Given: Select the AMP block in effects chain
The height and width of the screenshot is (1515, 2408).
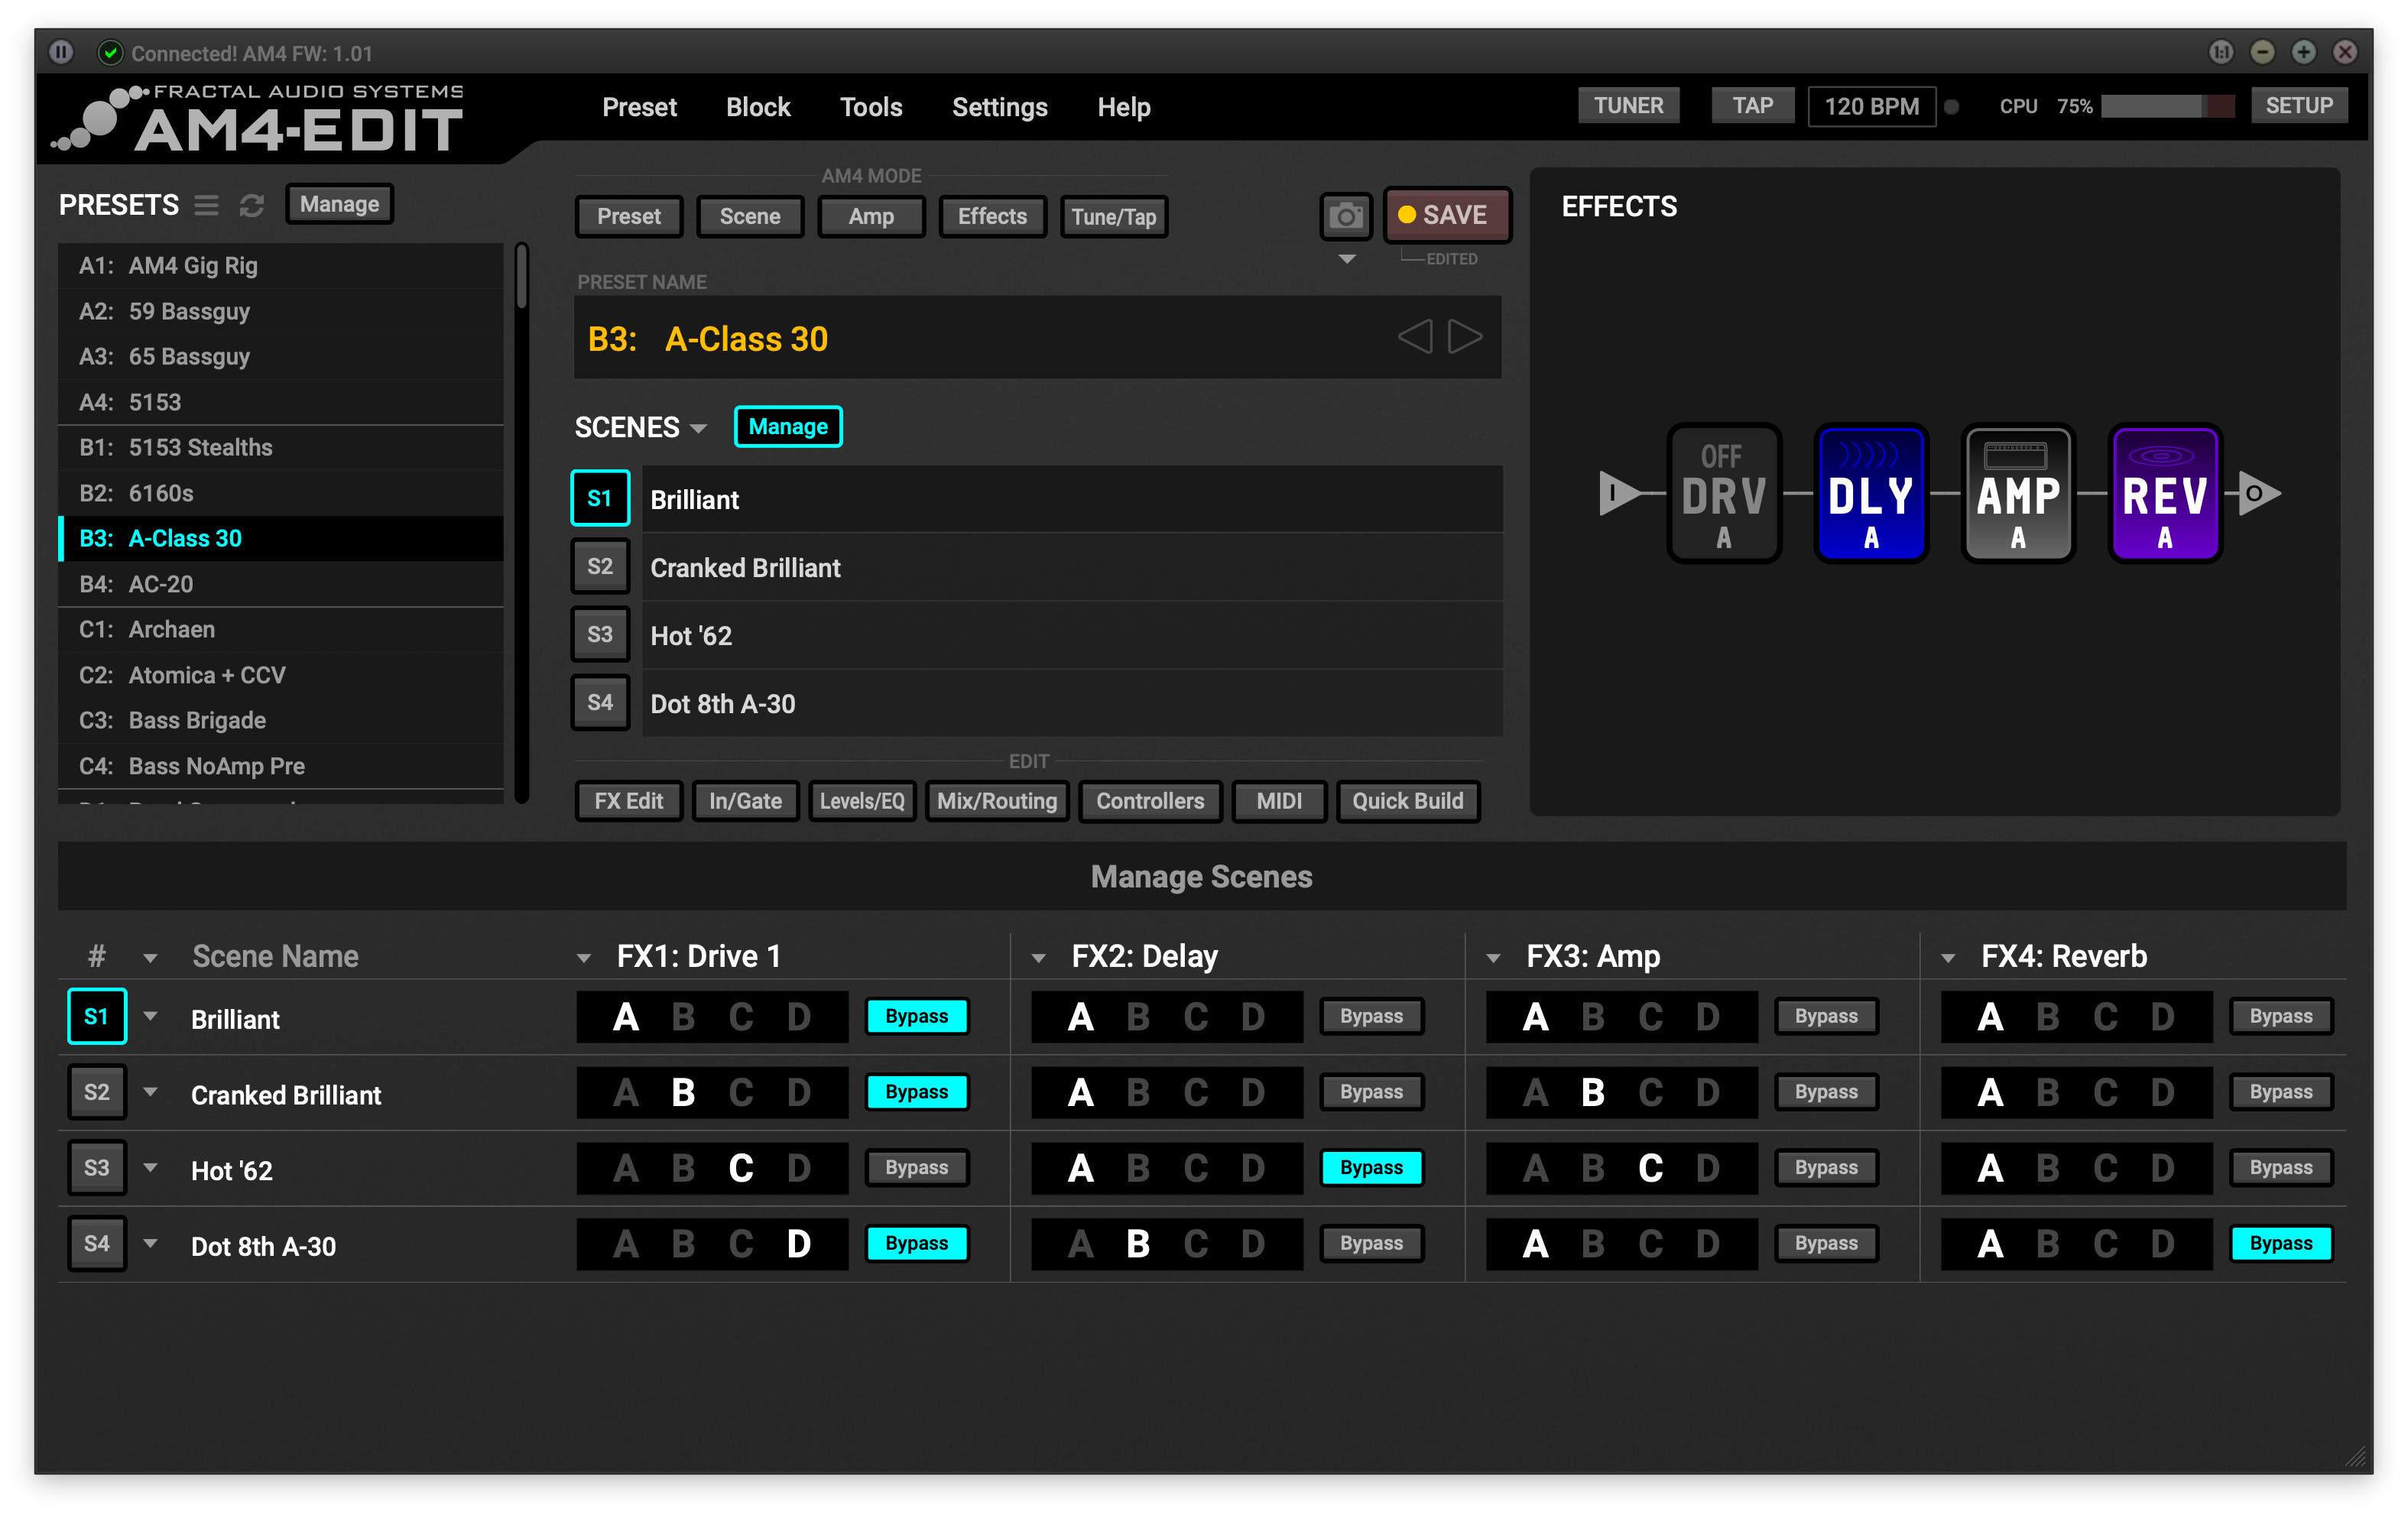Looking at the screenshot, I should (2017, 494).
